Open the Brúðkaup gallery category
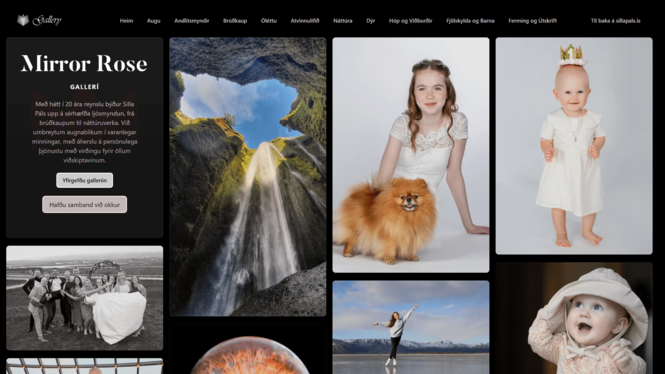 point(235,21)
